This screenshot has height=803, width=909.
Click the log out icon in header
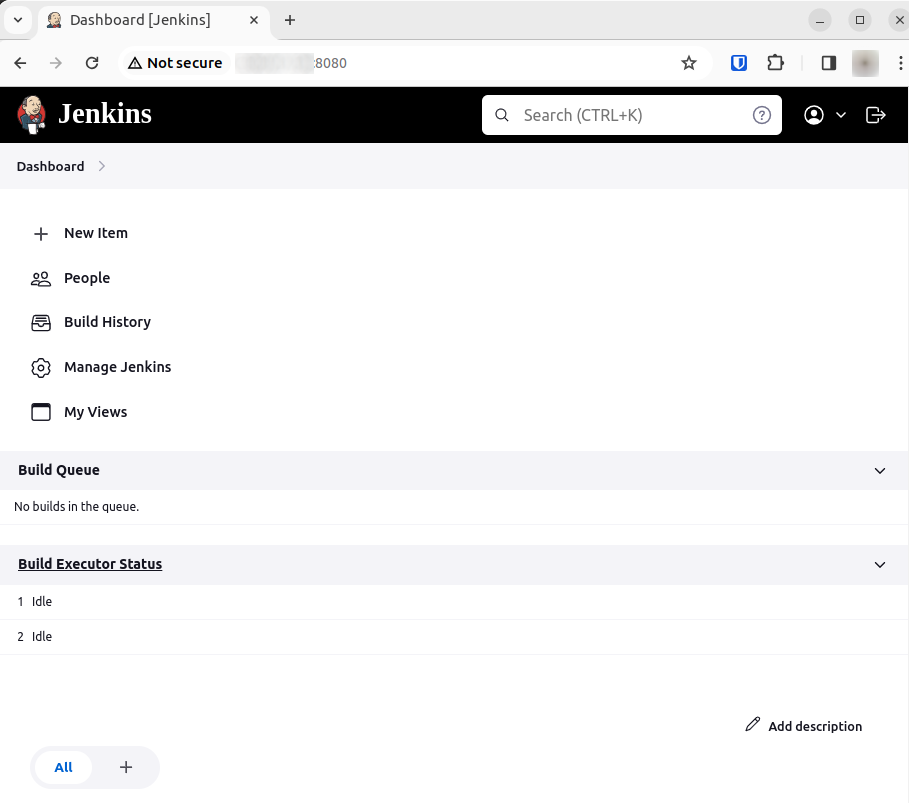click(x=875, y=115)
